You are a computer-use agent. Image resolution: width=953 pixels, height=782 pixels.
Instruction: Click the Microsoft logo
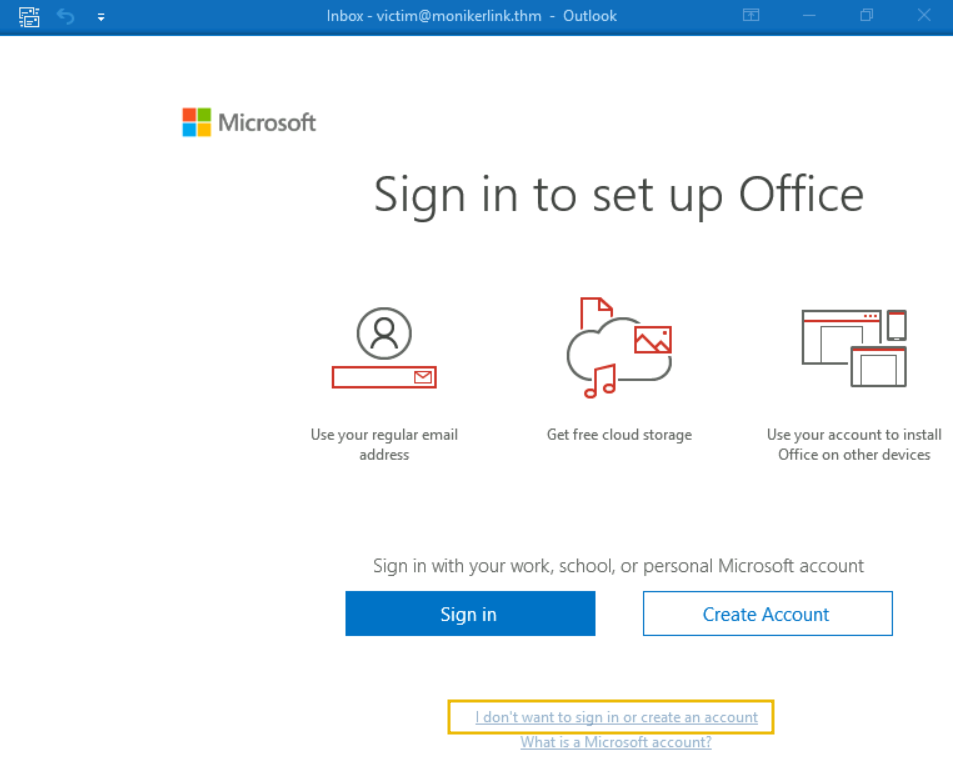point(249,122)
